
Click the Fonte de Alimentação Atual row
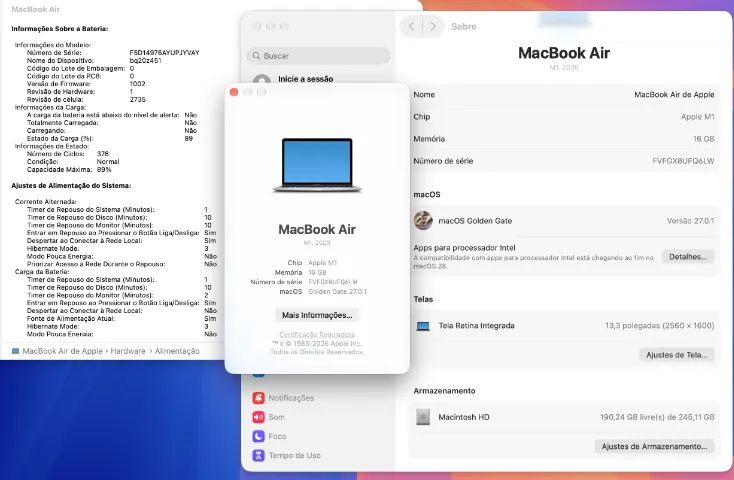coord(122,318)
